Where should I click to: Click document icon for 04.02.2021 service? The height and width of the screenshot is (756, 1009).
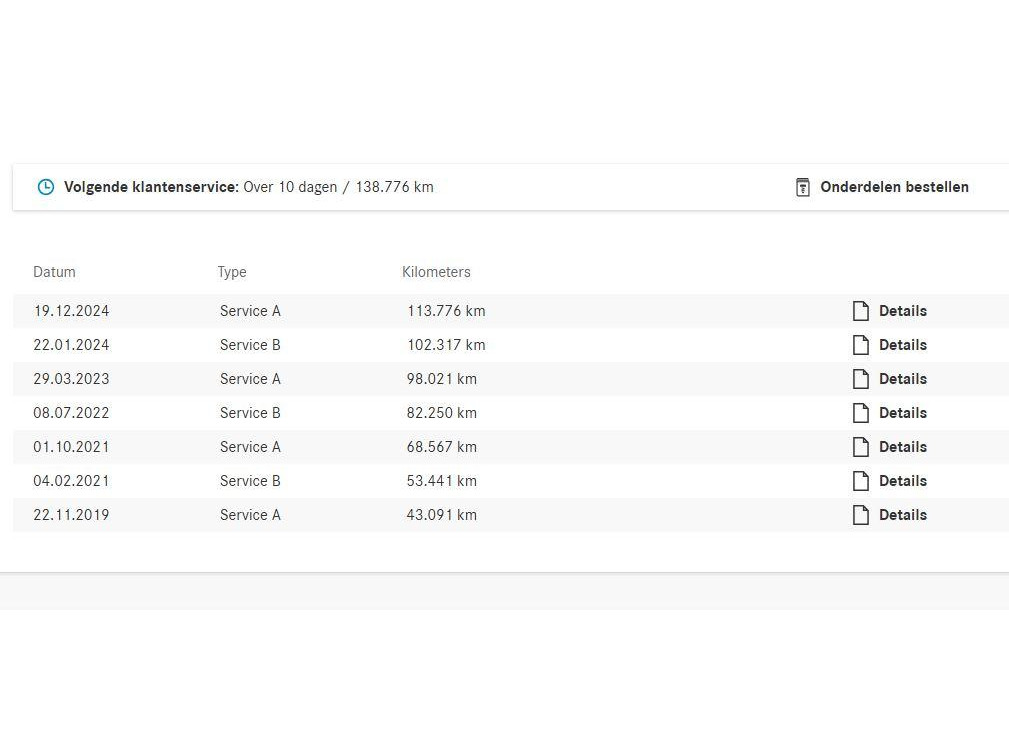click(x=860, y=481)
